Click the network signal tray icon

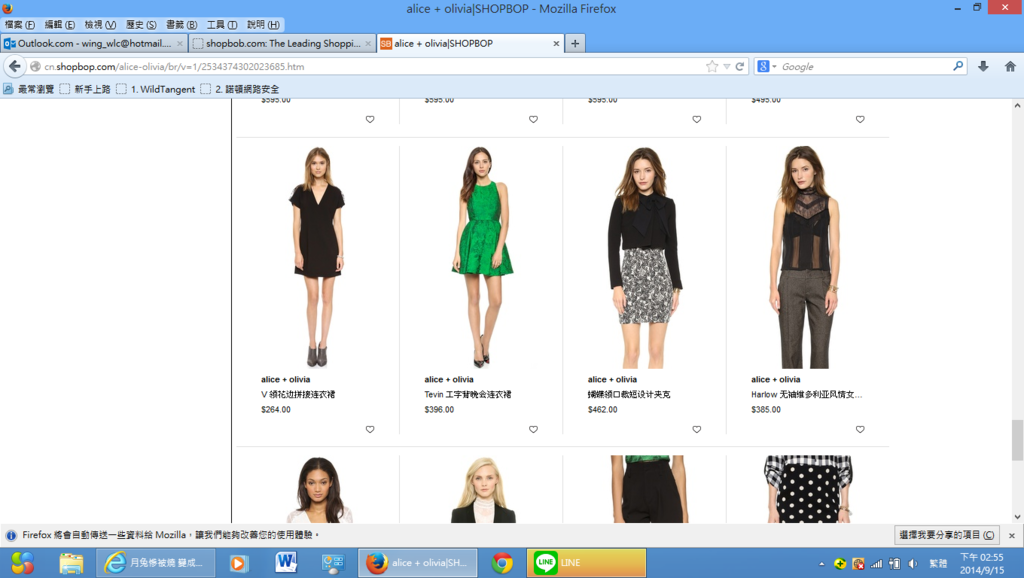pyautogui.click(x=876, y=564)
